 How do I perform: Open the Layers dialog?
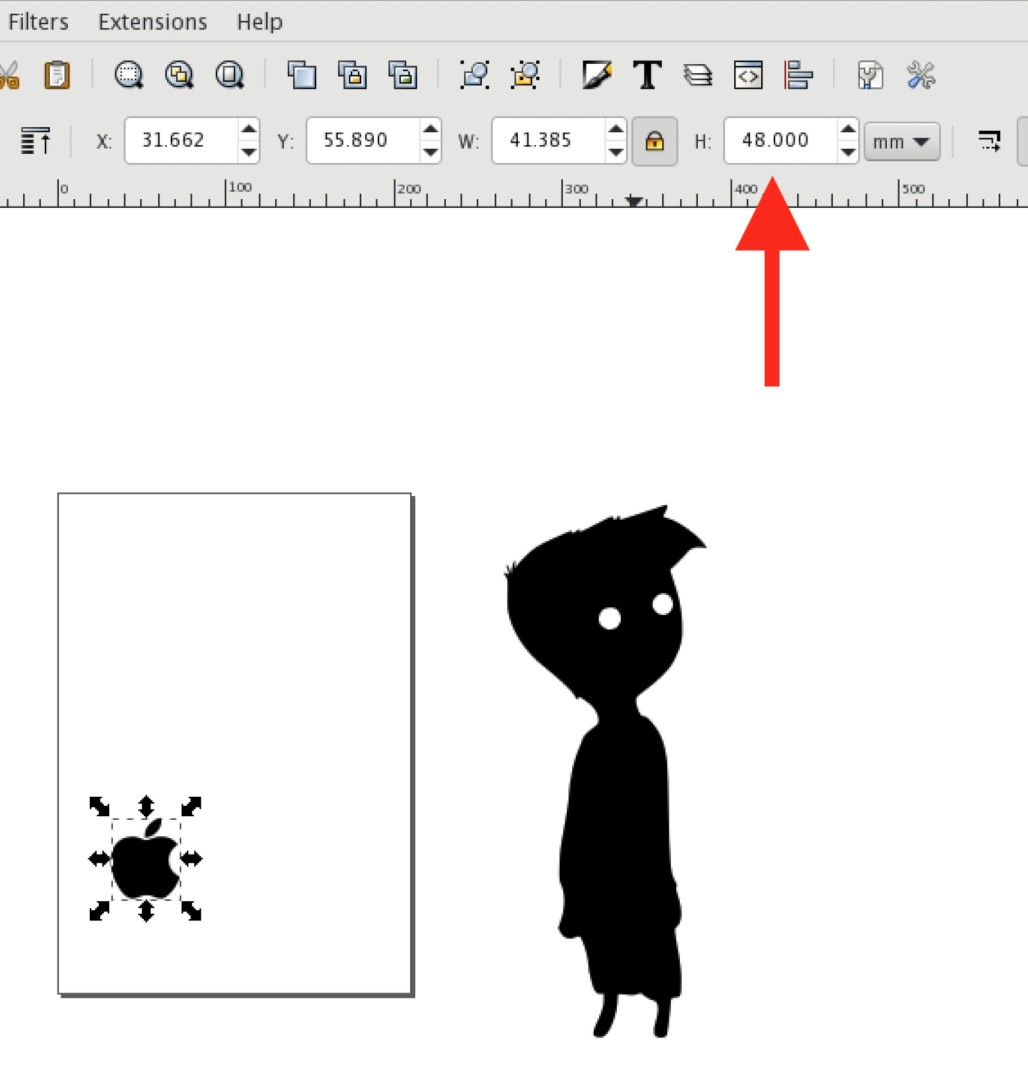(698, 75)
